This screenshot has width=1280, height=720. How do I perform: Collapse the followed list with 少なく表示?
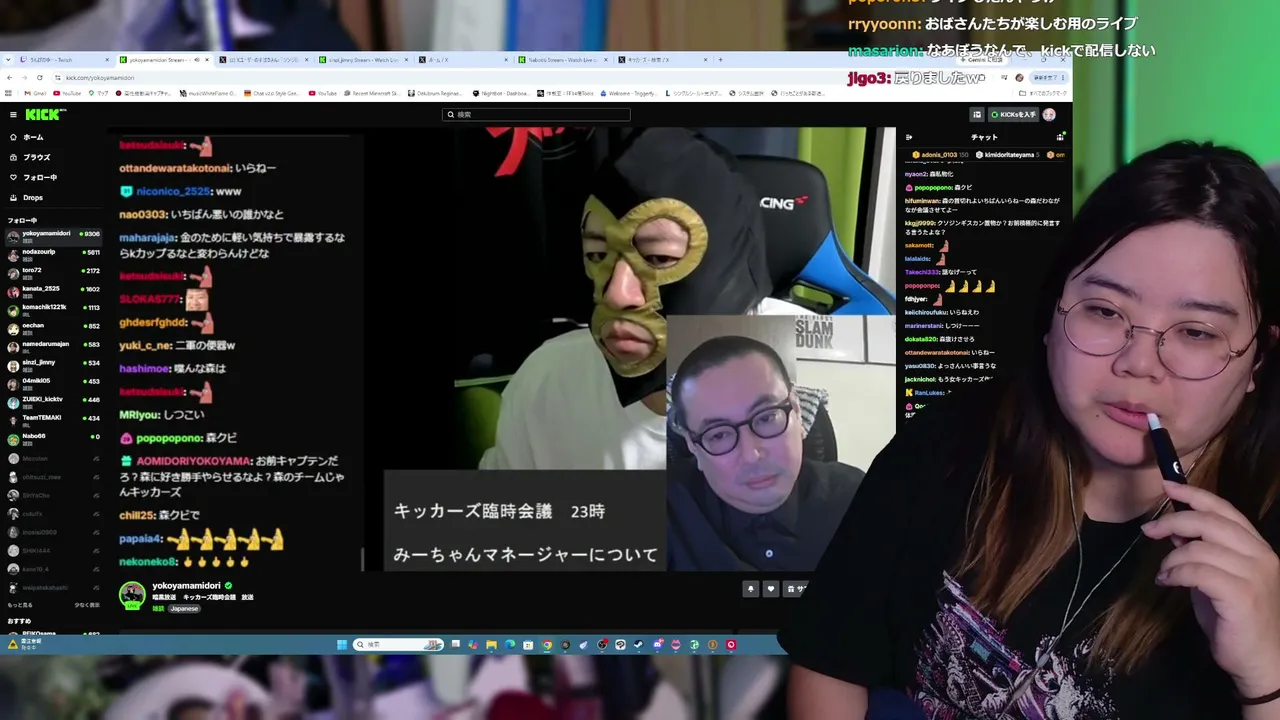[87, 605]
